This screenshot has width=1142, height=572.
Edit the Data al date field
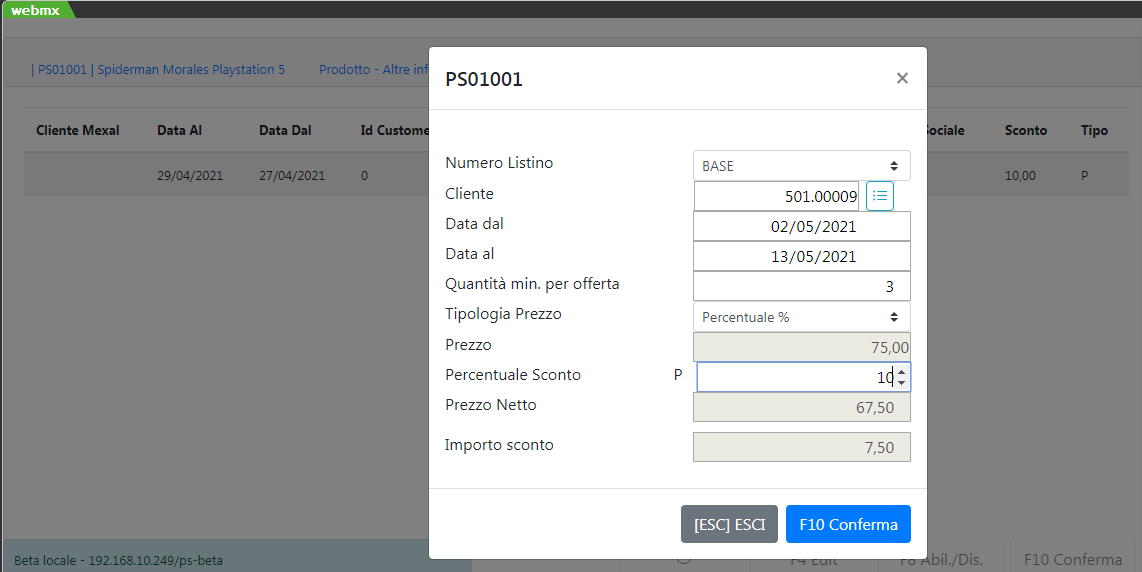(x=801, y=257)
